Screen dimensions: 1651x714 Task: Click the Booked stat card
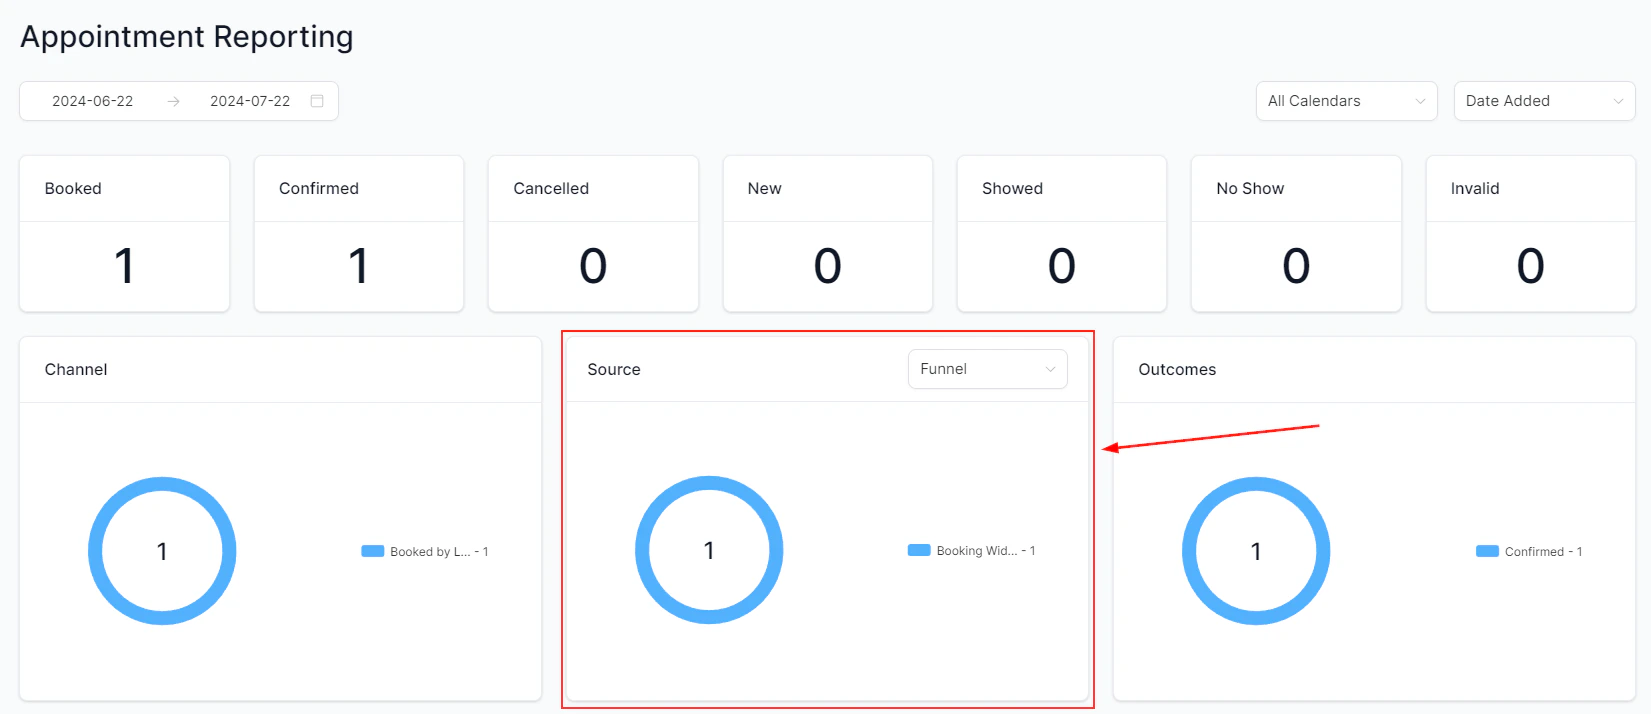124,233
